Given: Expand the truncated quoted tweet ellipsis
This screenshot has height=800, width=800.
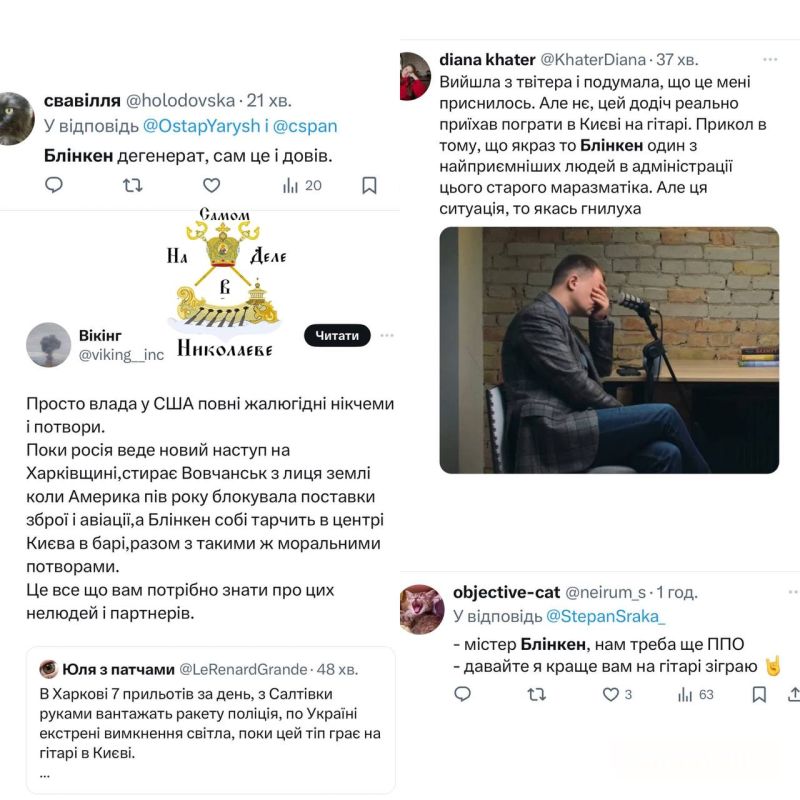Looking at the screenshot, I should 45,775.
